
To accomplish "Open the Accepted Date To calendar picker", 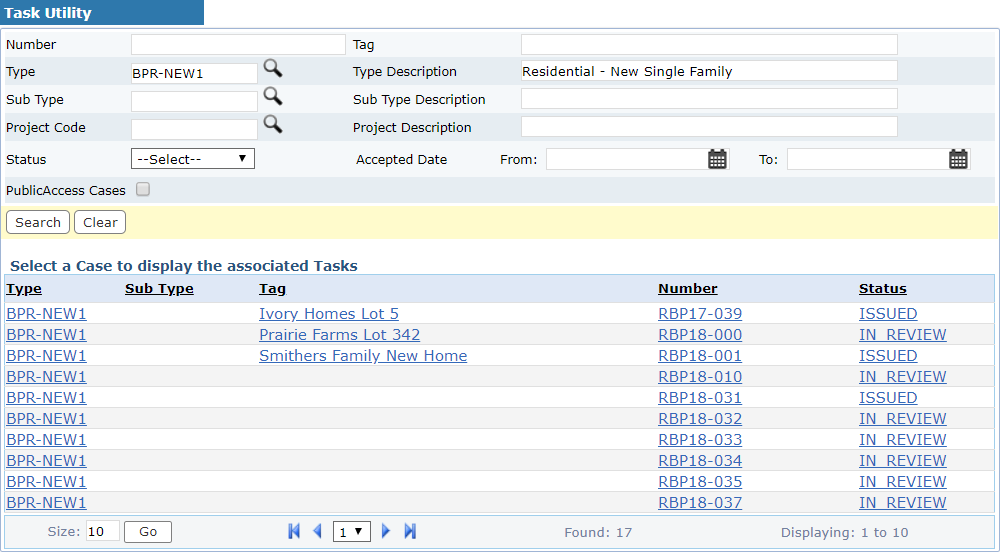I will click(958, 159).
